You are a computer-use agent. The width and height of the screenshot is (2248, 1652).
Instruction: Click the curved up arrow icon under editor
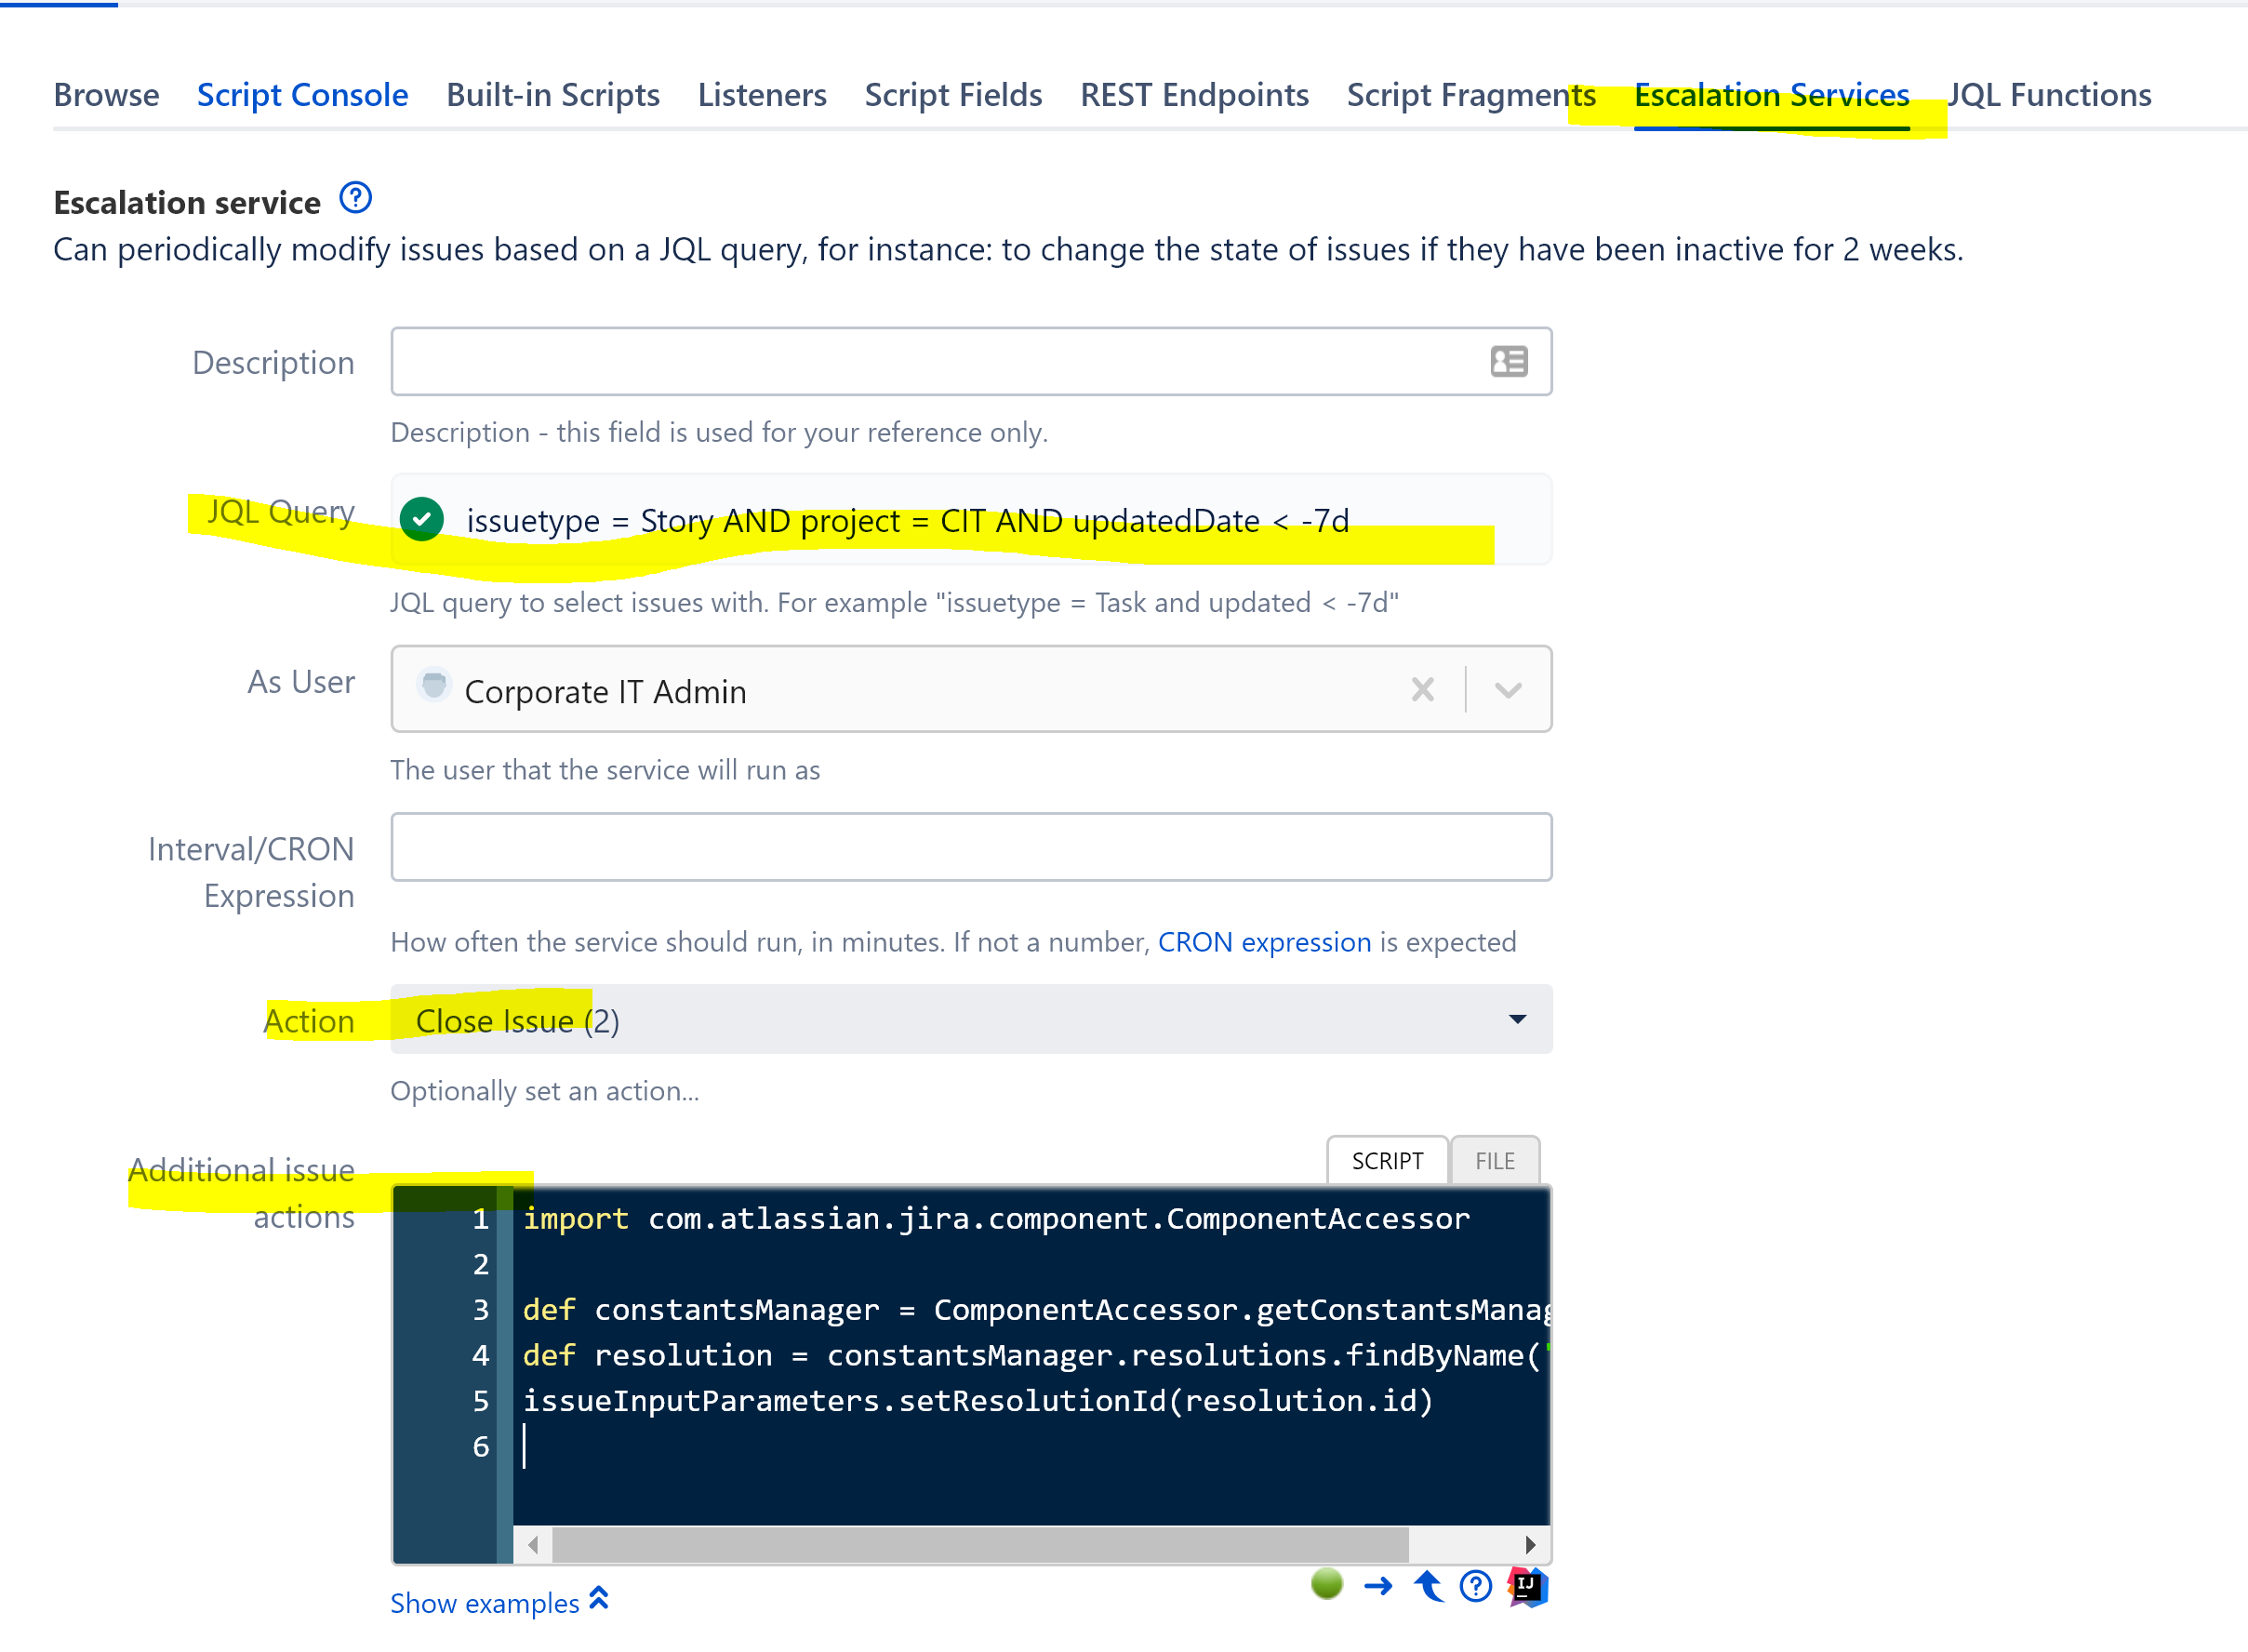[1428, 1586]
